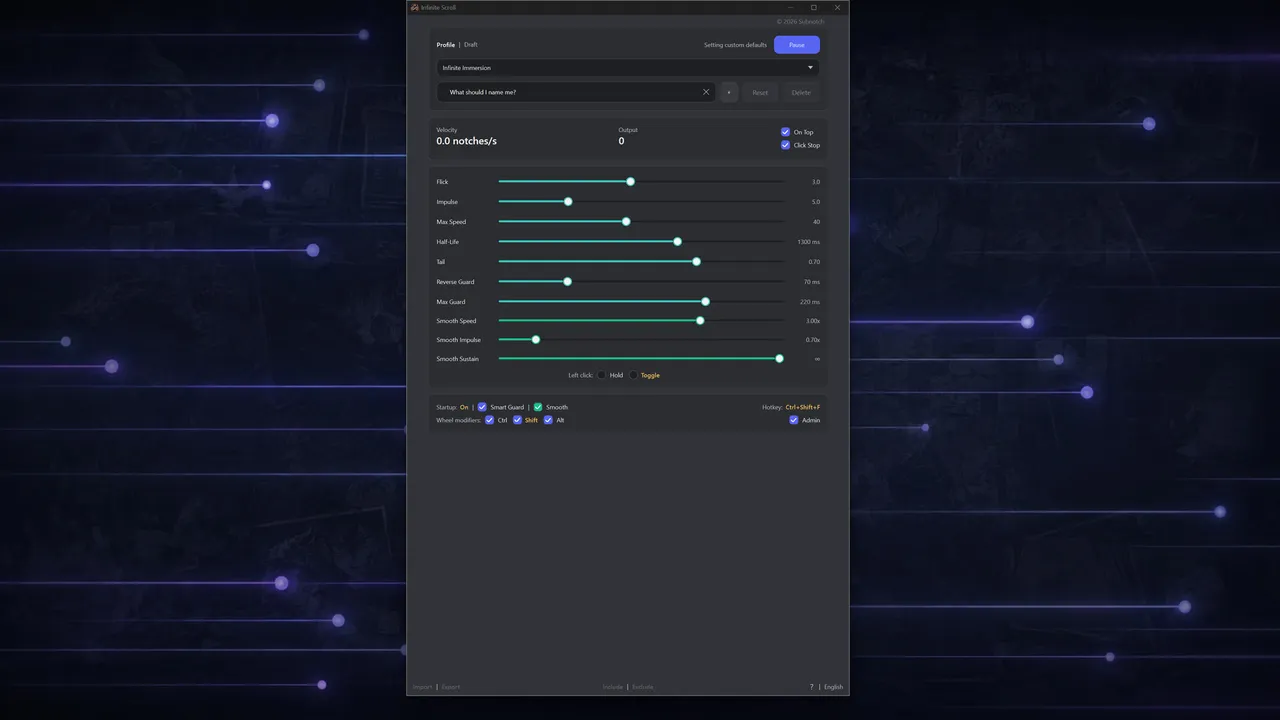This screenshot has width=1280, height=720.
Task: Click the Export link
Action: 451,687
